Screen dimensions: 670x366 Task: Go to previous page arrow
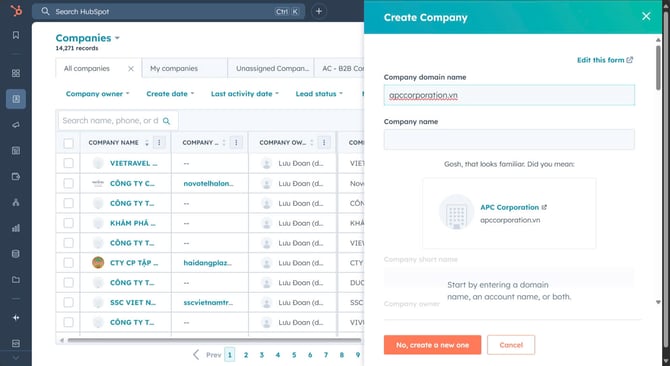tap(196, 354)
